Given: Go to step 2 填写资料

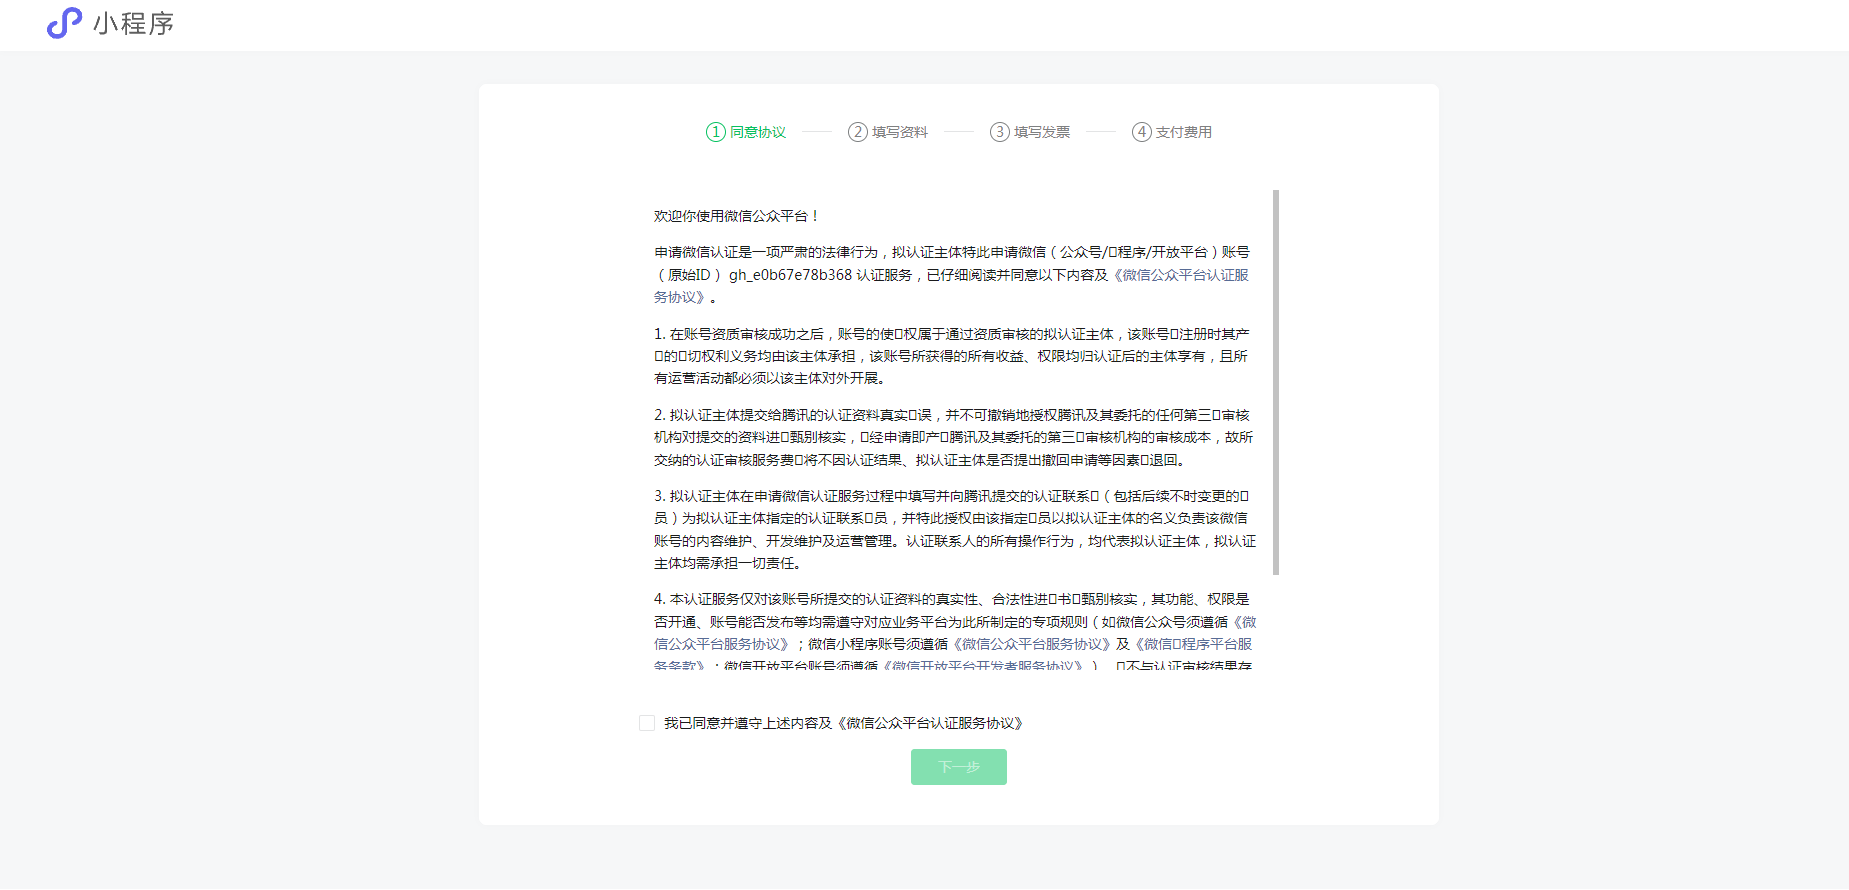Looking at the screenshot, I should point(888,132).
